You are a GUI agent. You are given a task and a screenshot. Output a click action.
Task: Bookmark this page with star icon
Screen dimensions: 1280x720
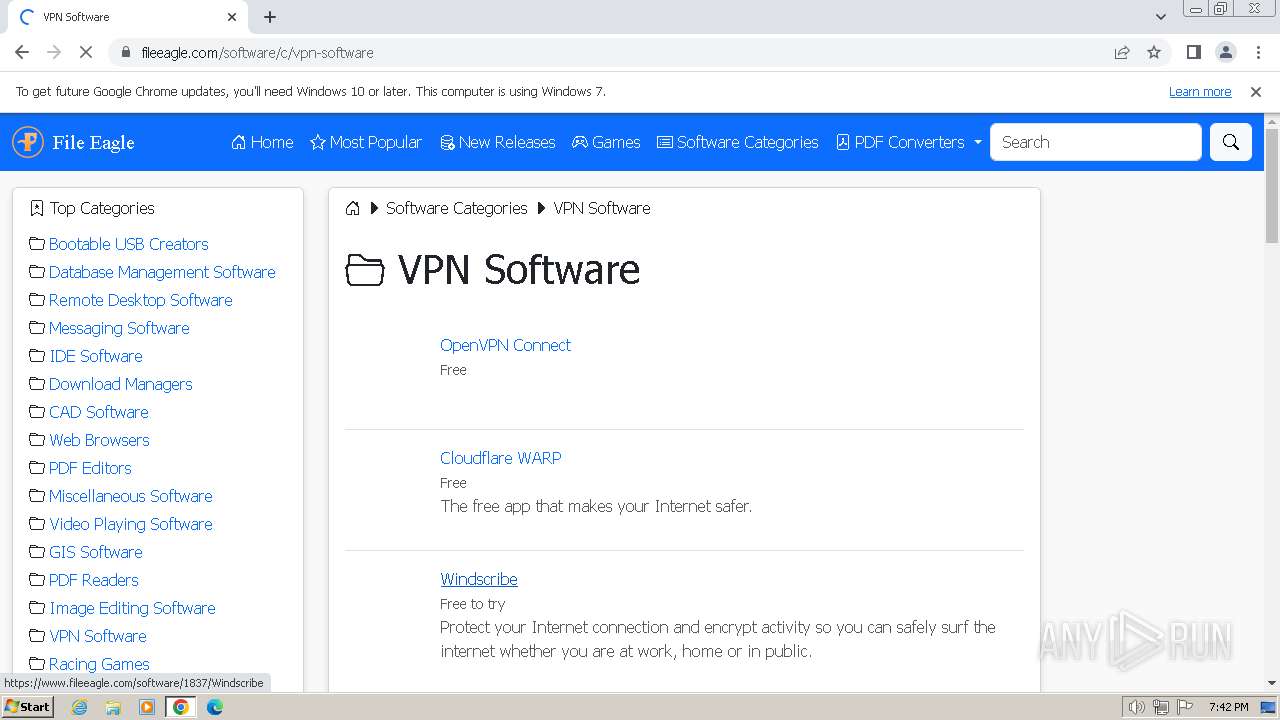[x=1154, y=52]
